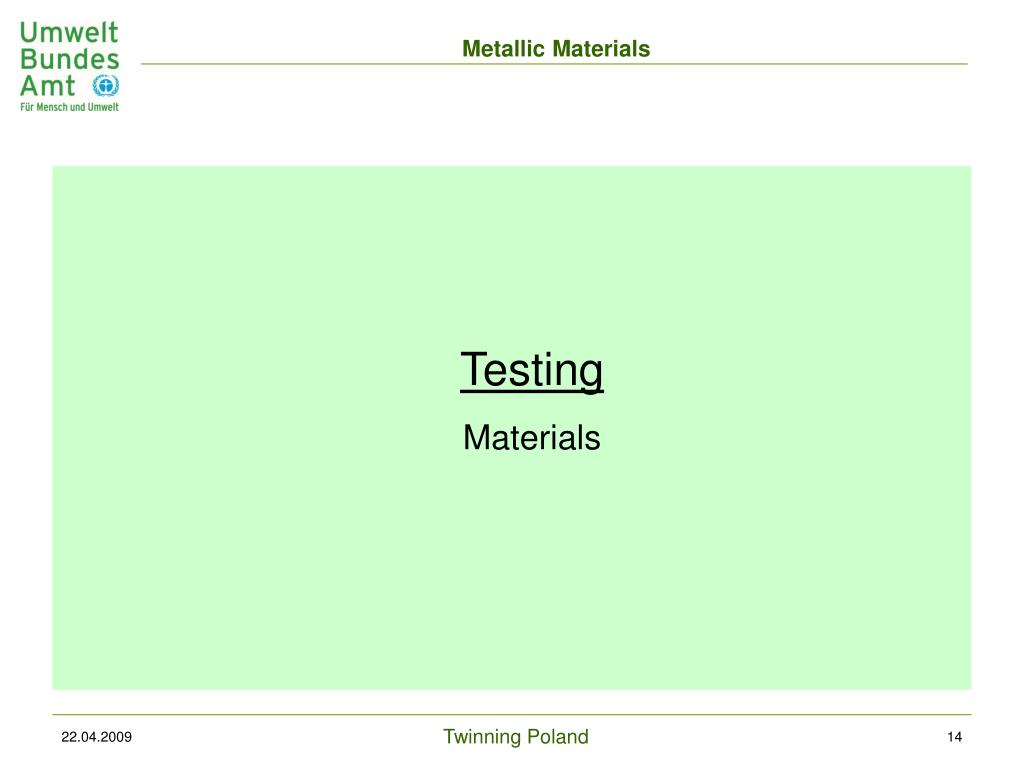
Task: Click the word Metallic in slide title
Action: tap(504, 49)
